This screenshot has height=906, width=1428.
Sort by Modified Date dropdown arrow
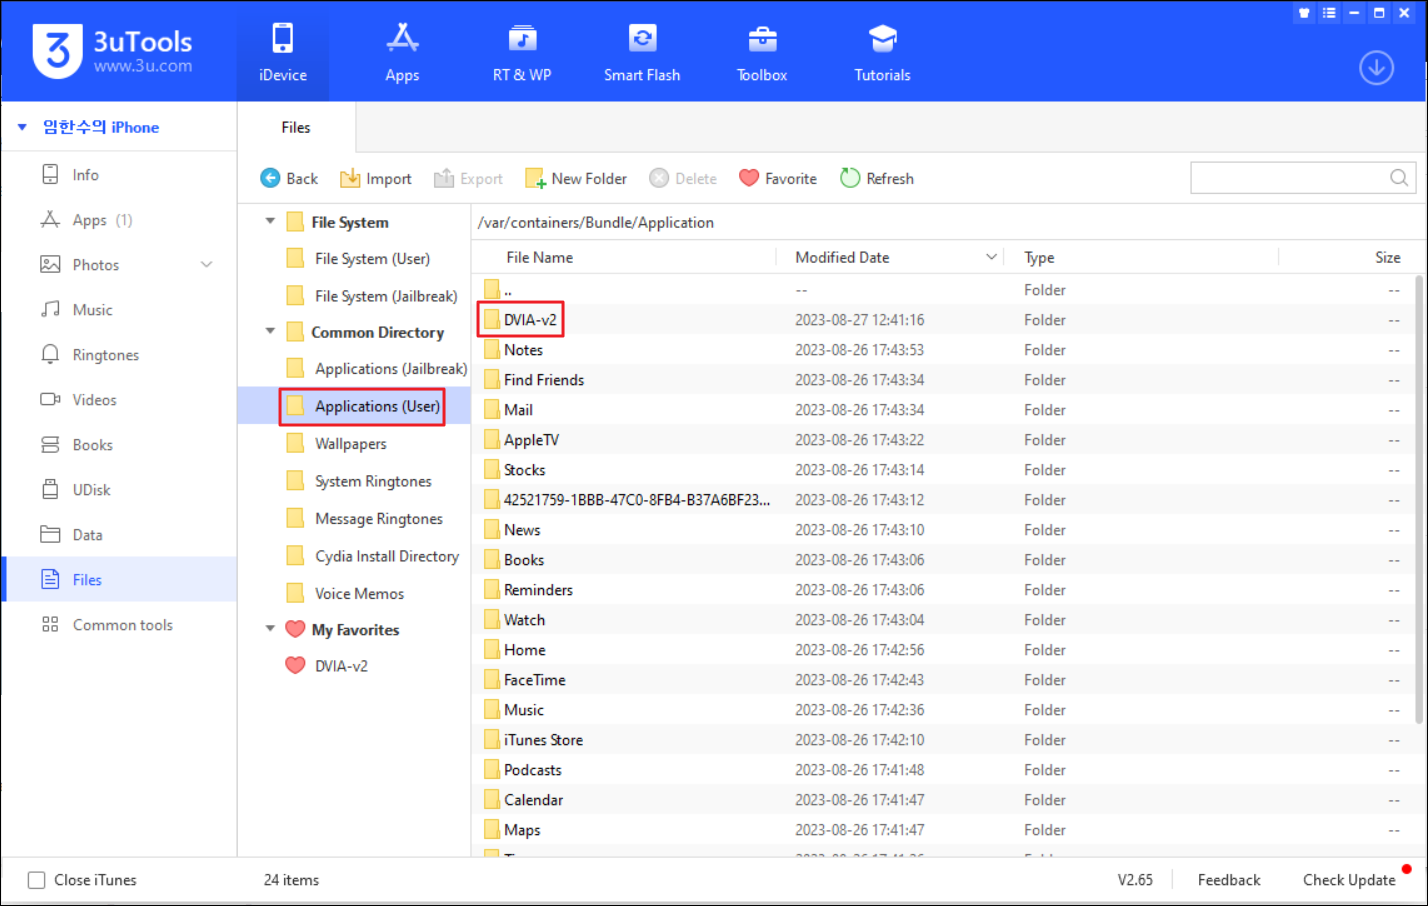tap(991, 257)
